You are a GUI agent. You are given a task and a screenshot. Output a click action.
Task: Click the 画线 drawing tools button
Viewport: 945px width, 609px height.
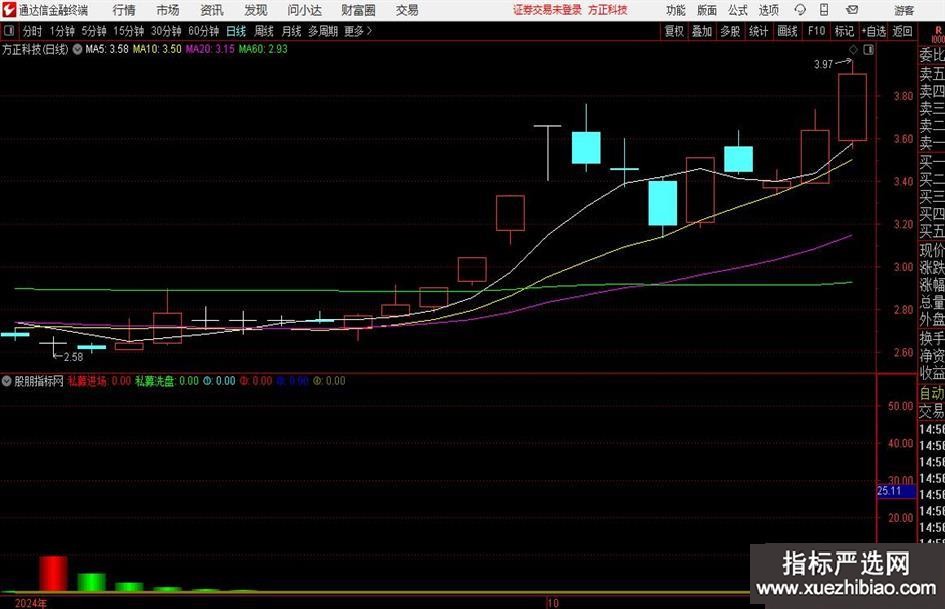click(787, 31)
